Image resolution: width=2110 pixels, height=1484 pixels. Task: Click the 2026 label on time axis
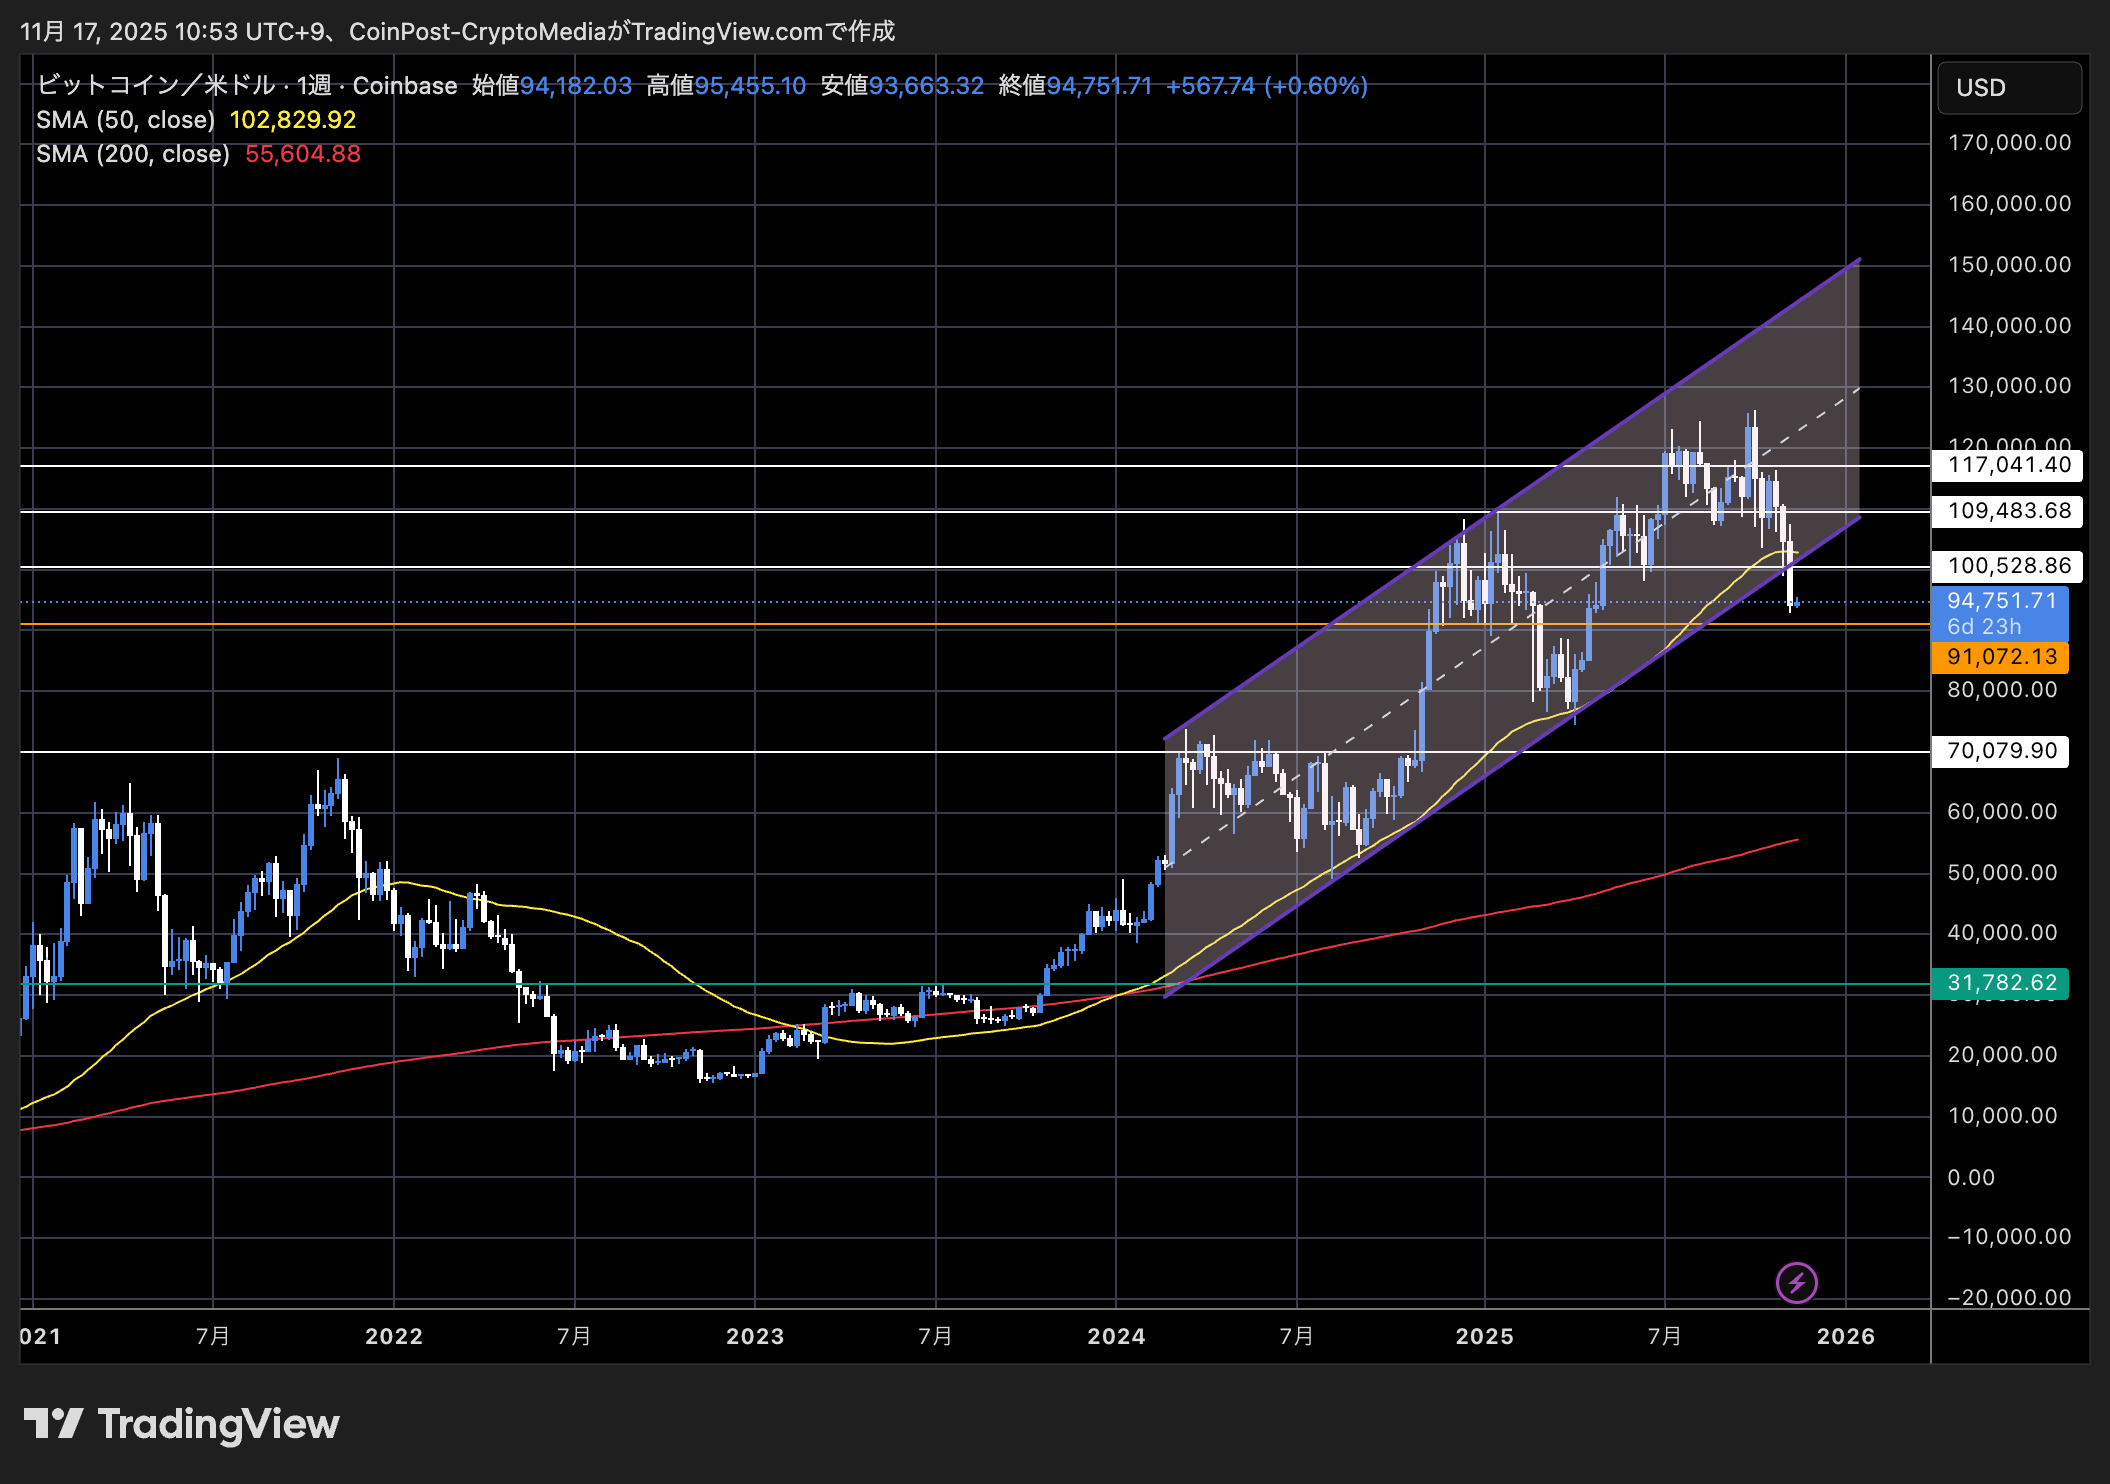[x=1845, y=1336]
